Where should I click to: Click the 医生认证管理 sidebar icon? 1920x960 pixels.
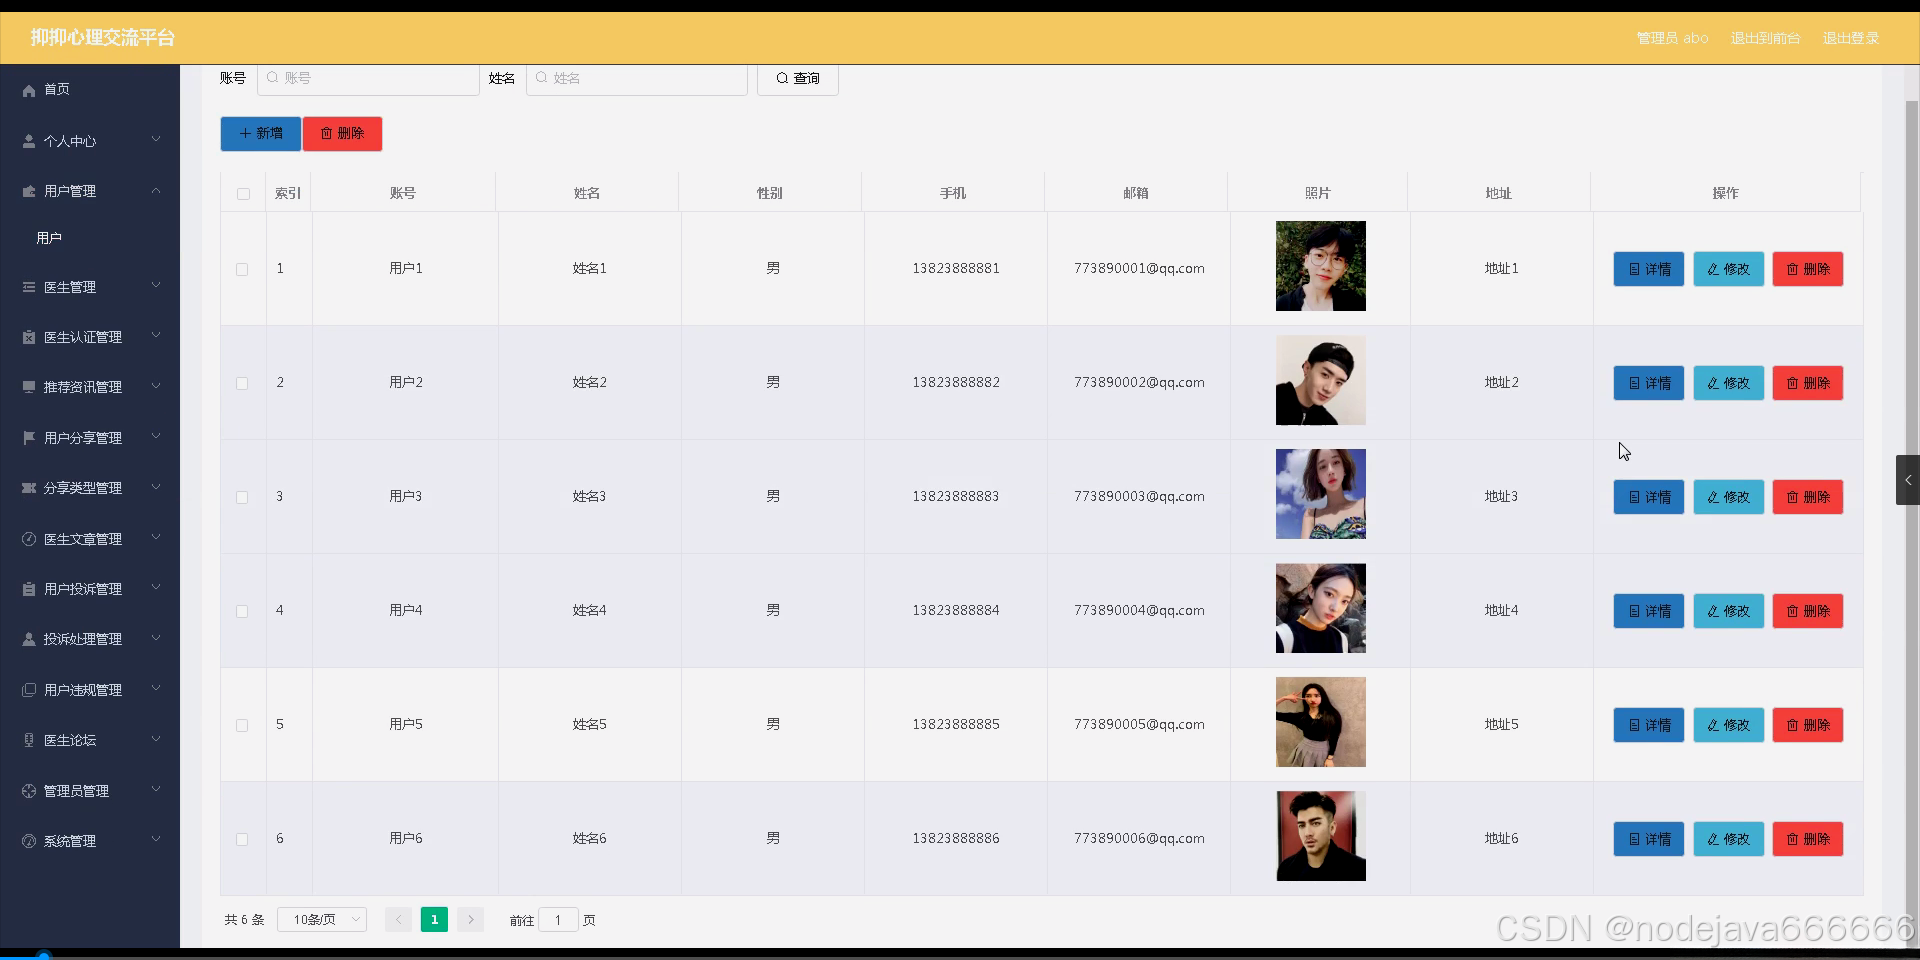pyautogui.click(x=29, y=337)
